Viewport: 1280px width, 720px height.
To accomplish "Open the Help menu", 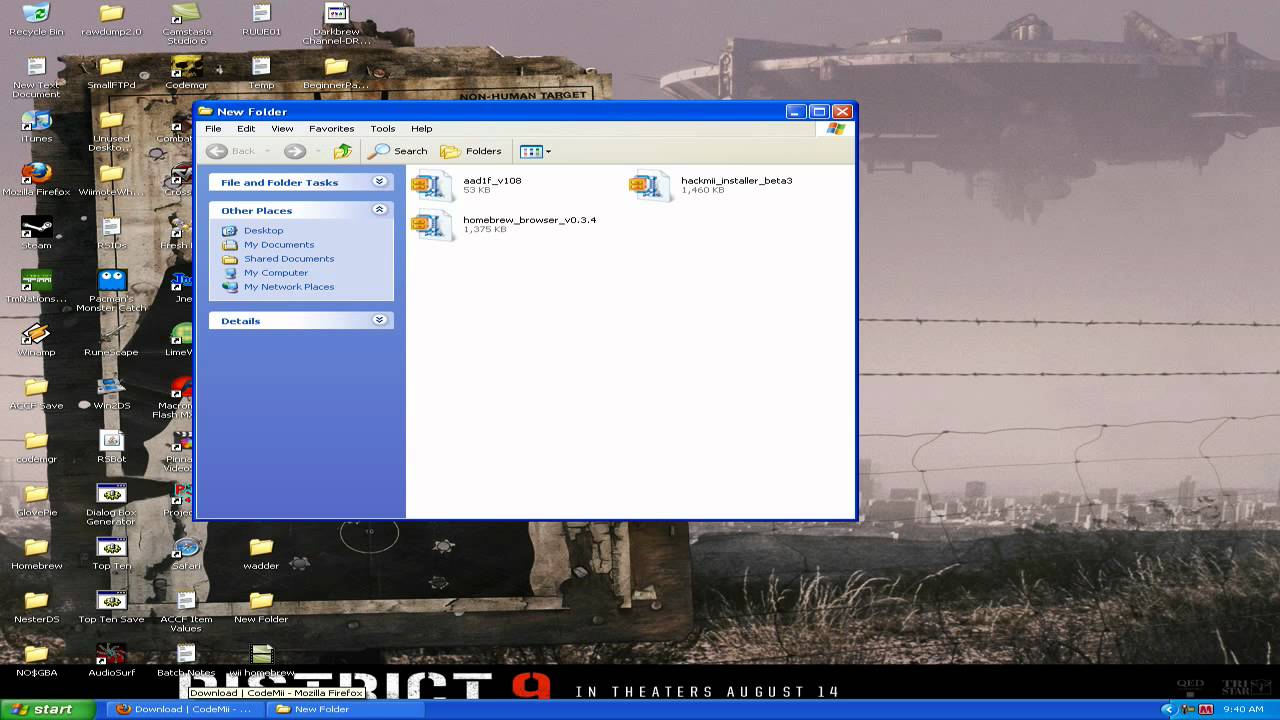I will tap(422, 128).
